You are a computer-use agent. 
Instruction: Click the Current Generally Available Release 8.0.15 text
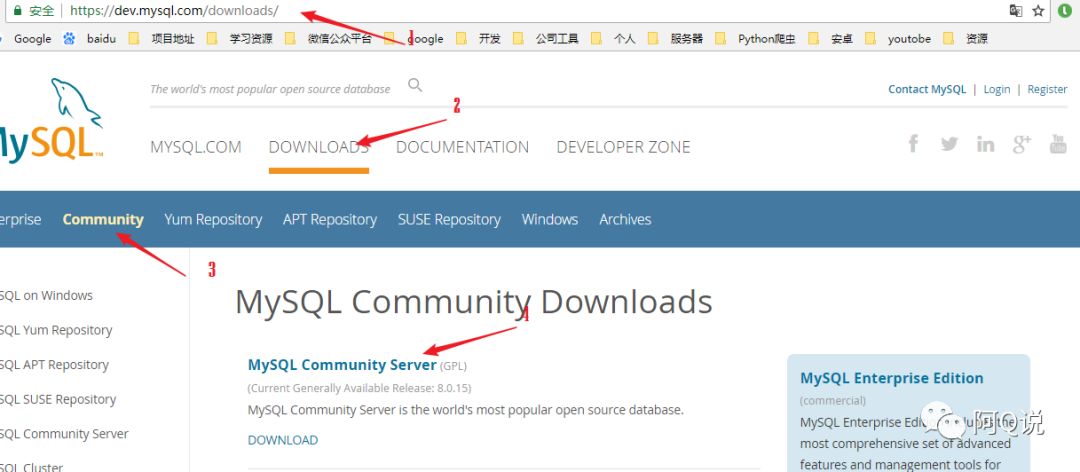click(360, 388)
